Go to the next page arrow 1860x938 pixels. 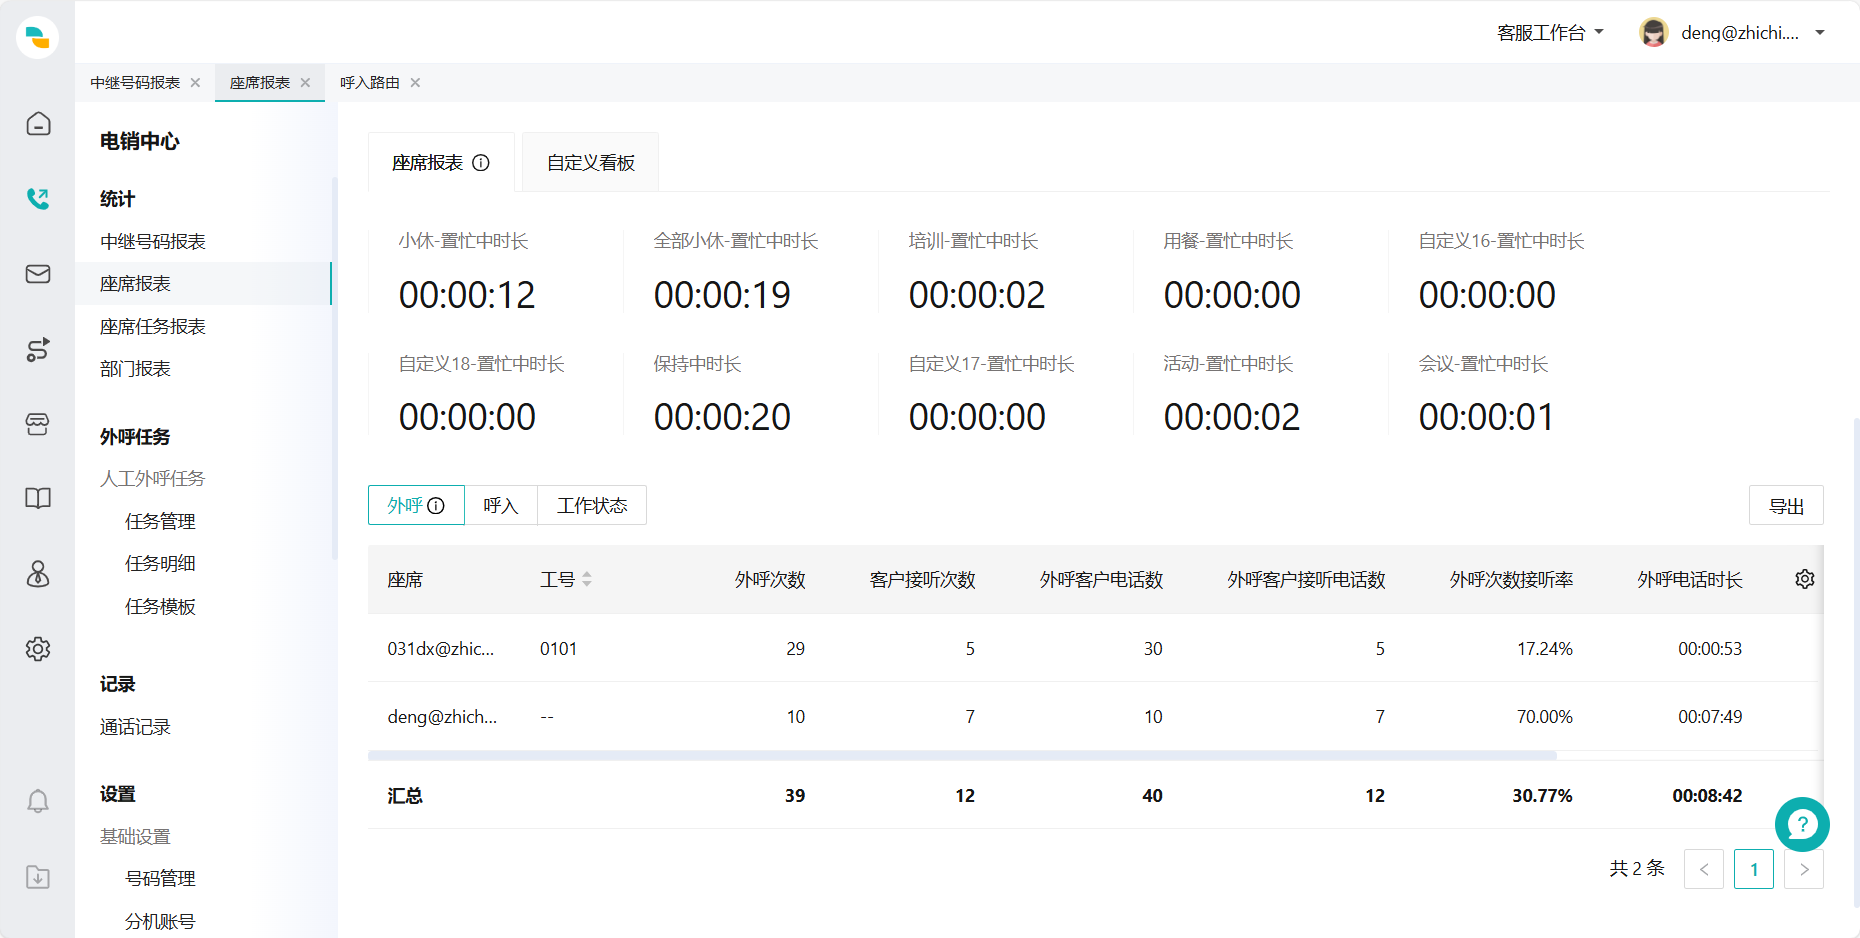(1804, 870)
